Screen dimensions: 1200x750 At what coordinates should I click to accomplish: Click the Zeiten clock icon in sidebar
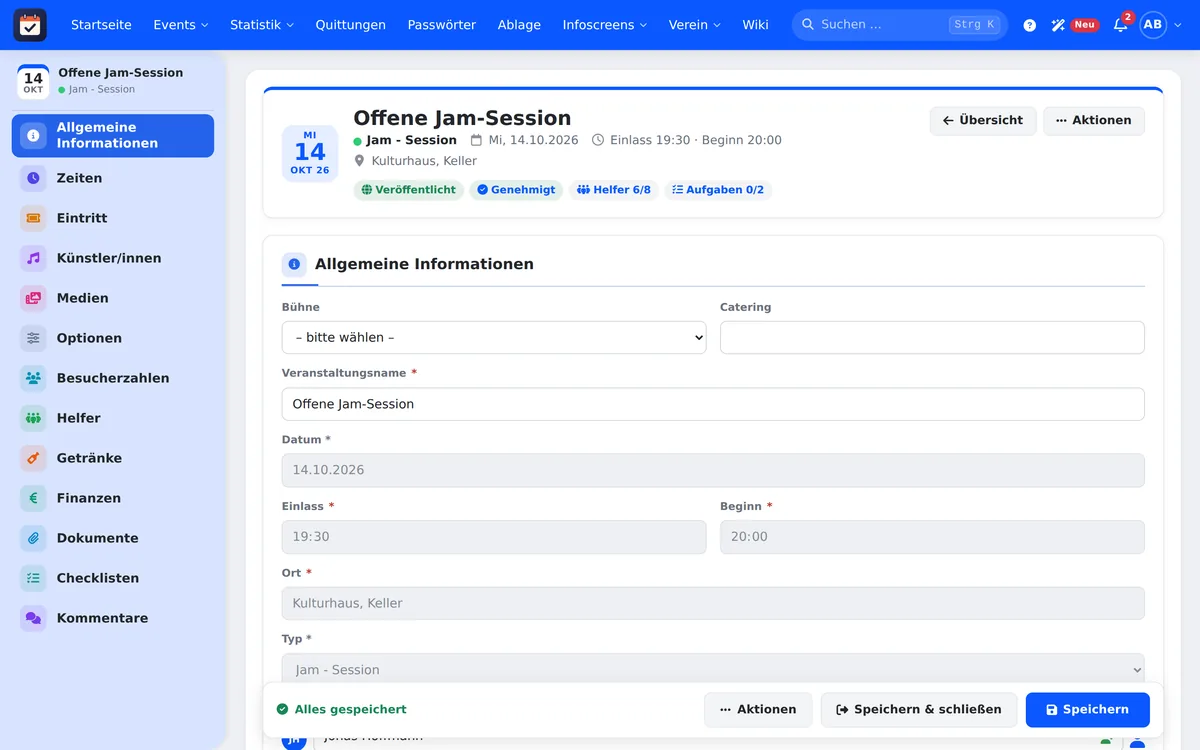(34, 178)
